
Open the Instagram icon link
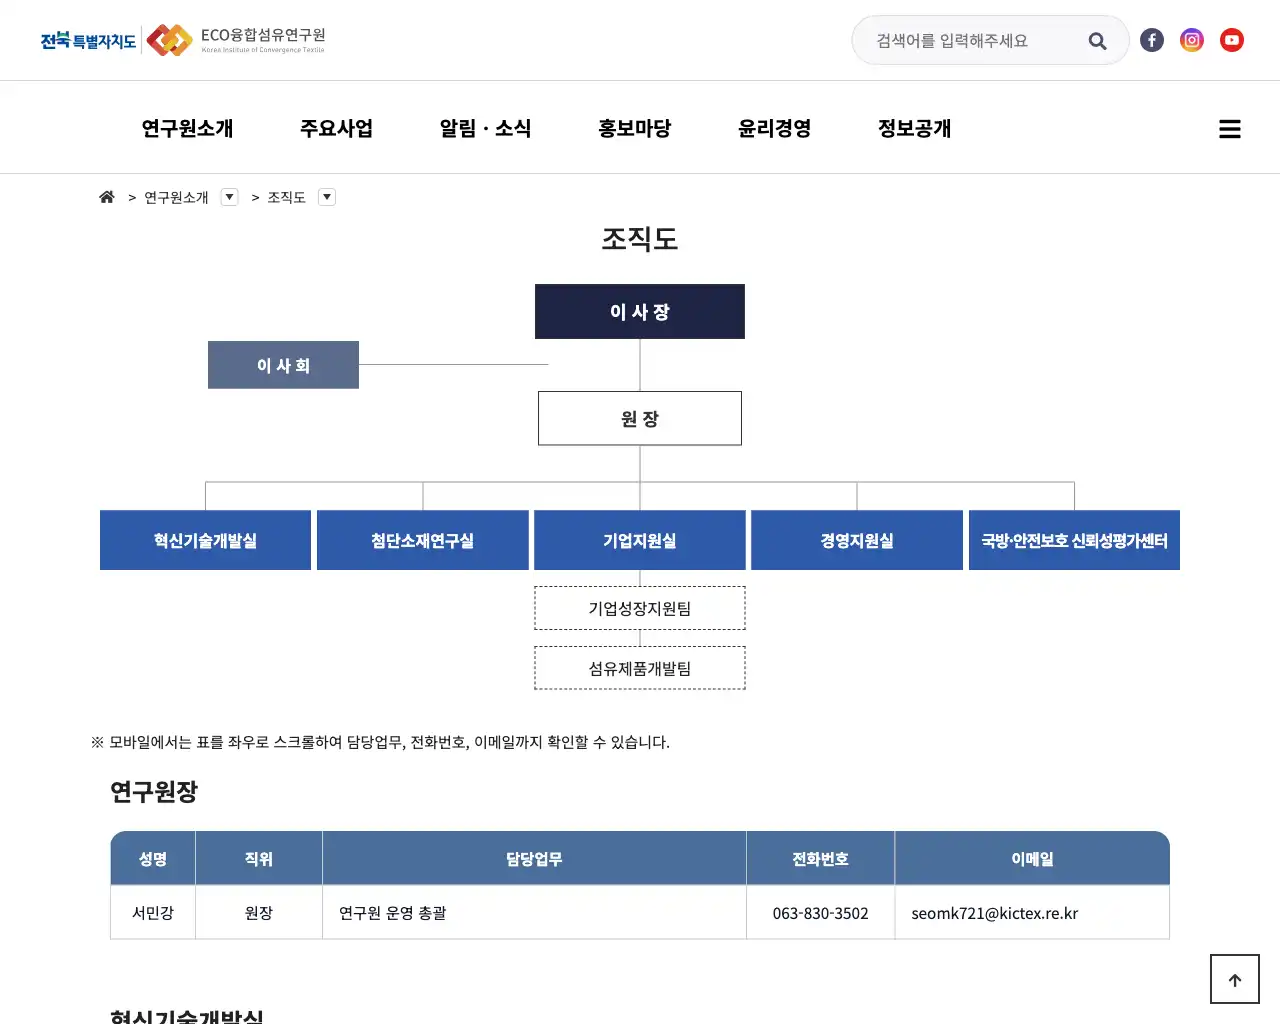(x=1192, y=40)
